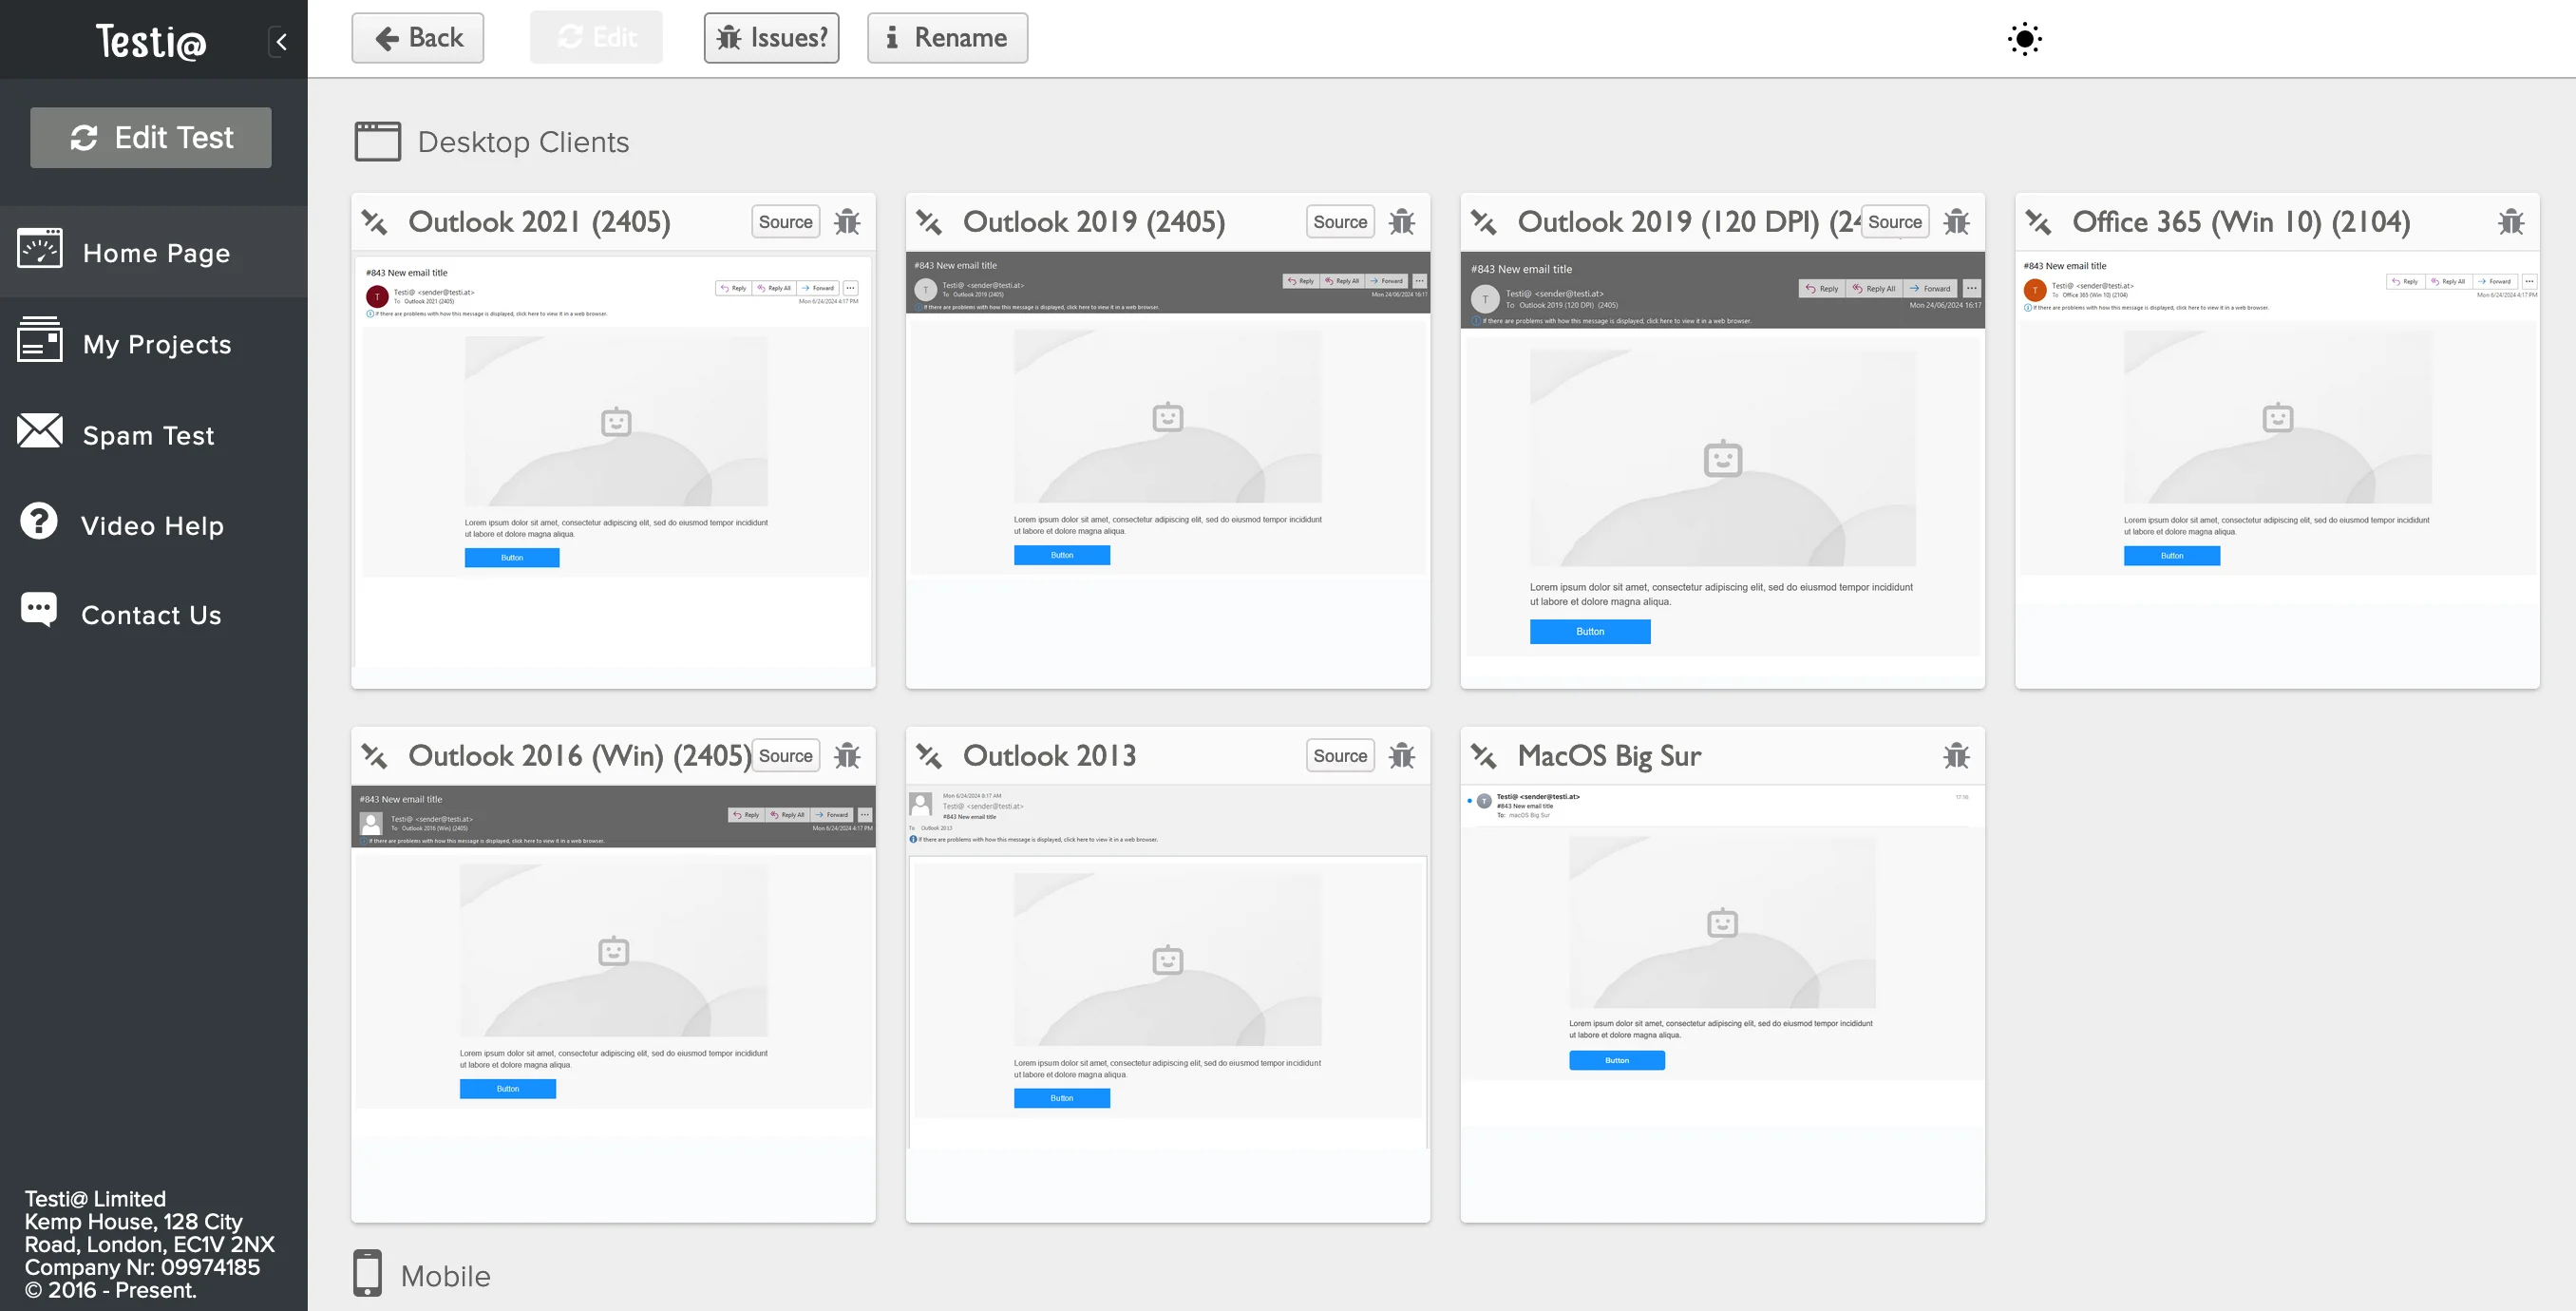Report bug on Outlook 2021 (2405) card

pos(847,222)
